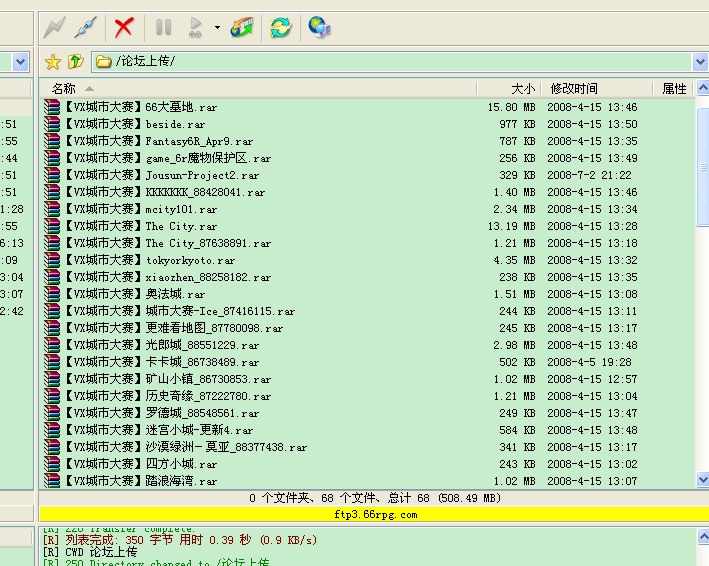Screen dimensions: 709x566
Task: Open the dropdown arrow beside the GO button
Action: [x=217, y=28]
